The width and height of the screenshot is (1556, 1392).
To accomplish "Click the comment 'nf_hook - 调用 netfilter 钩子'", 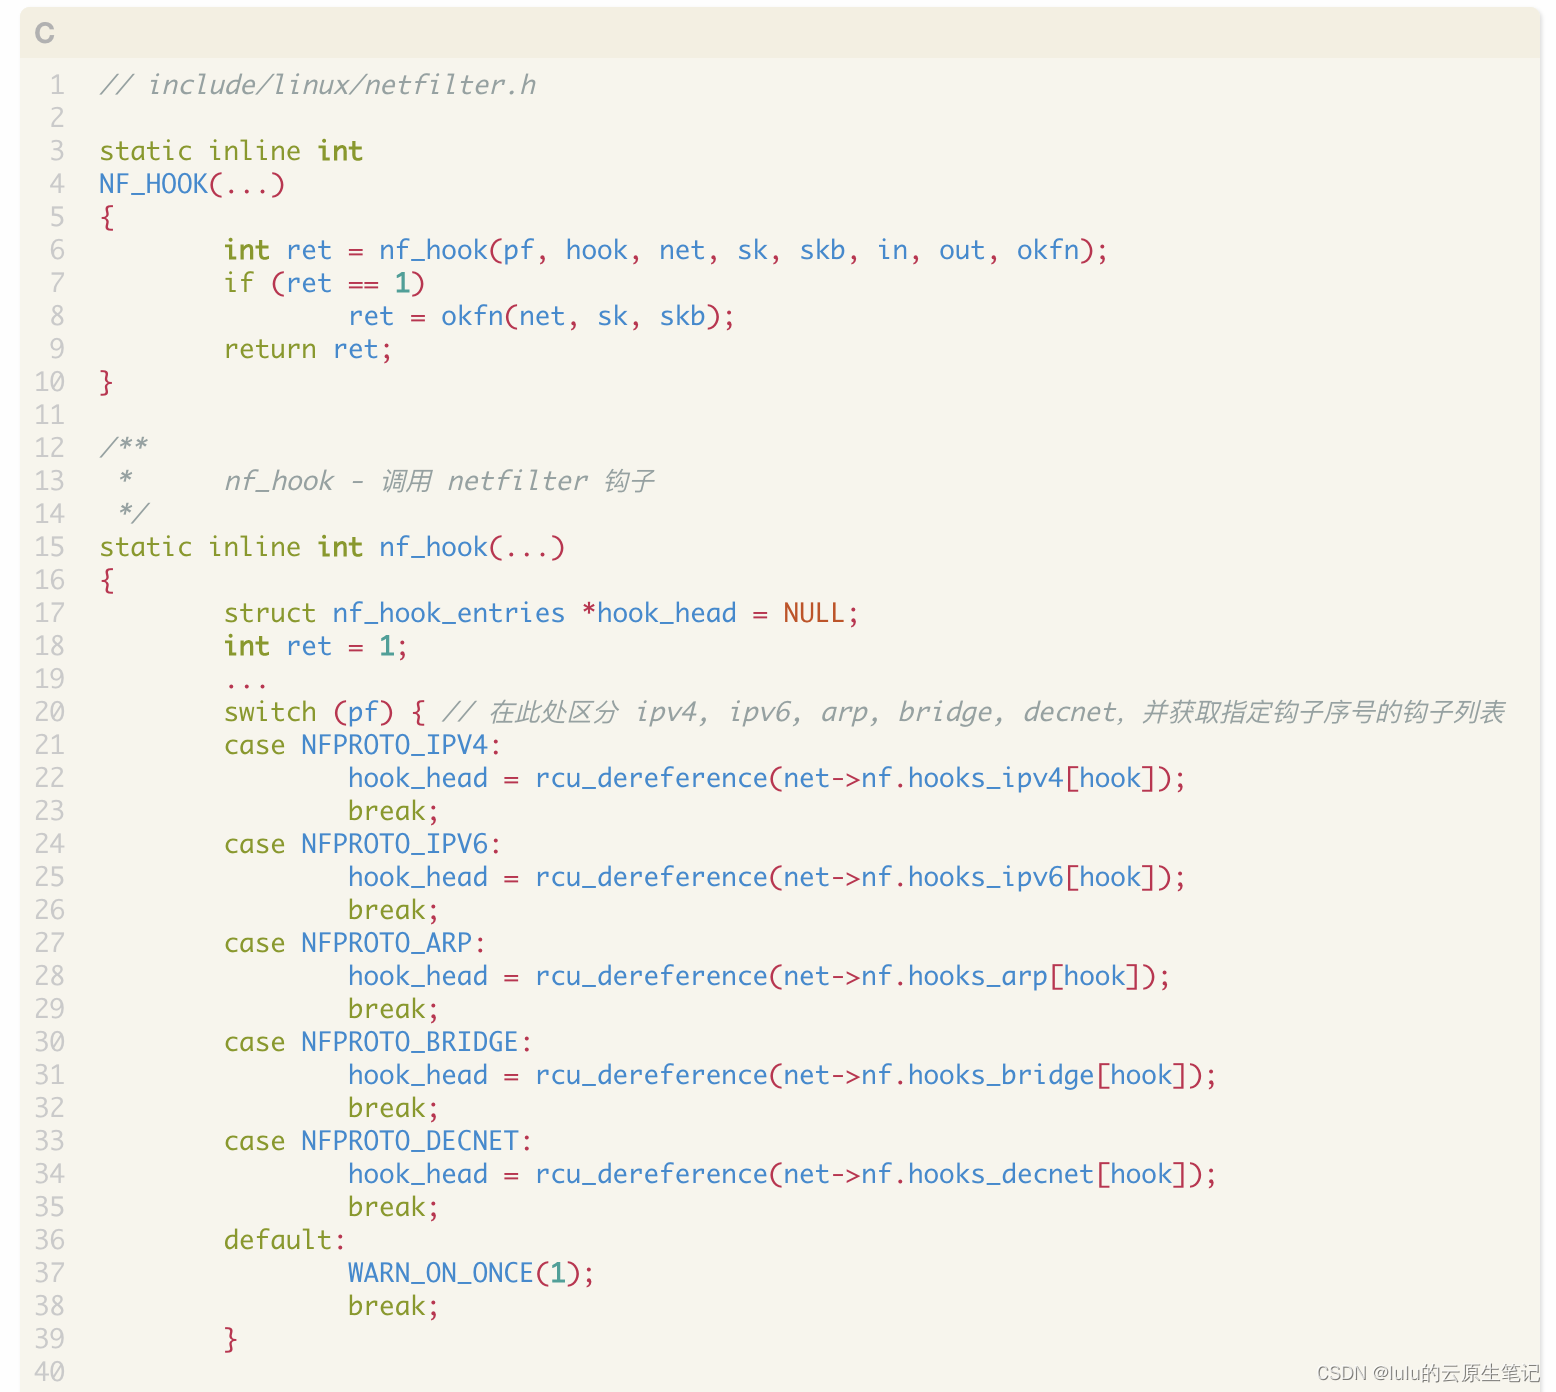I will point(440,481).
